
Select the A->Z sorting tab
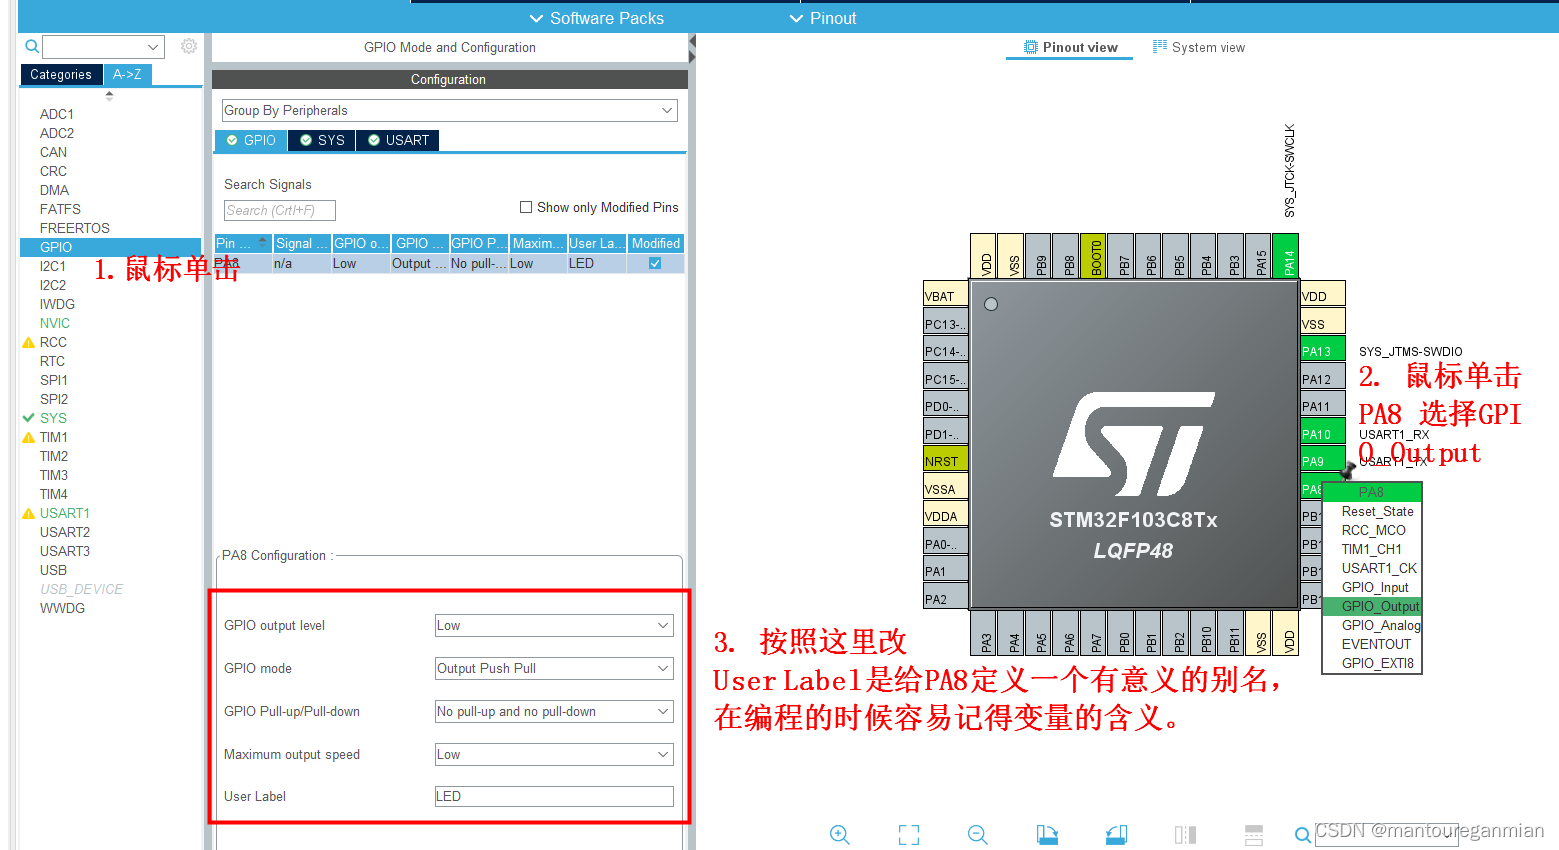pos(127,74)
